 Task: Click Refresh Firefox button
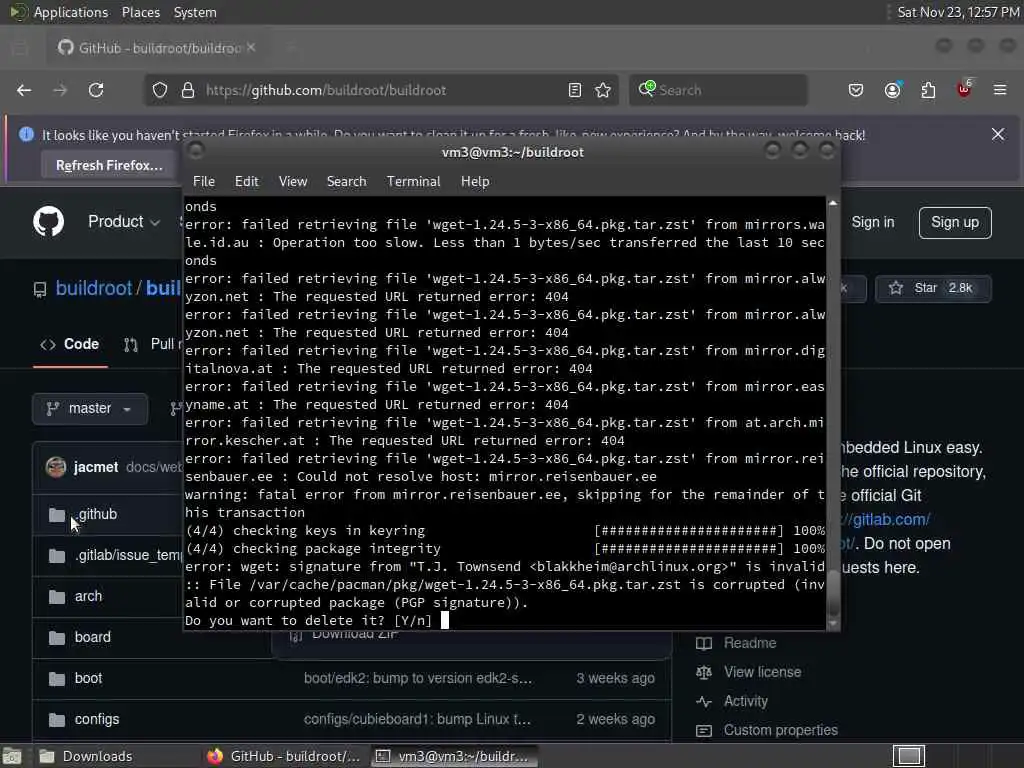pos(108,165)
